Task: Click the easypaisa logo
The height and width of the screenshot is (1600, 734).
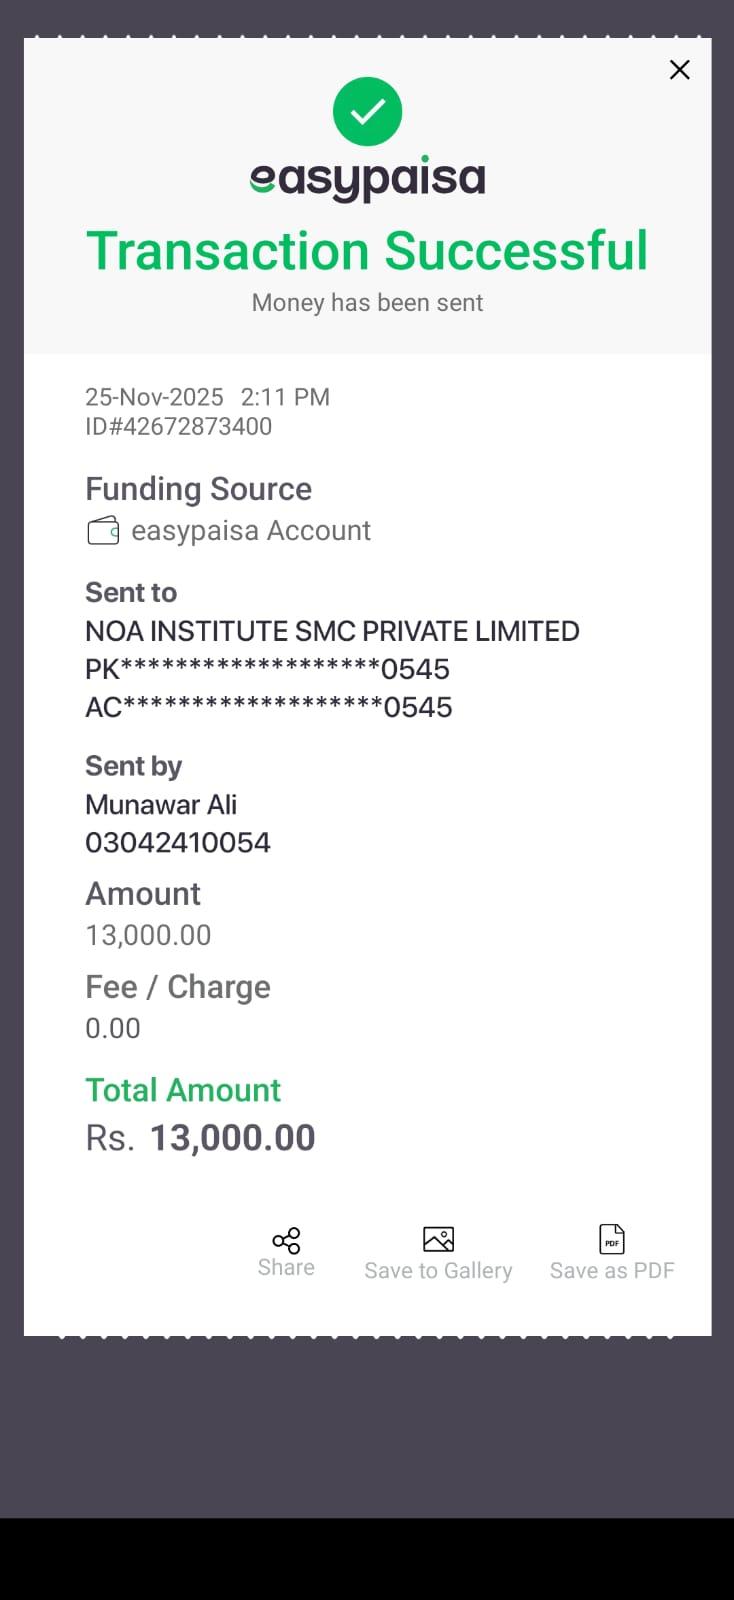Action: click(x=367, y=179)
